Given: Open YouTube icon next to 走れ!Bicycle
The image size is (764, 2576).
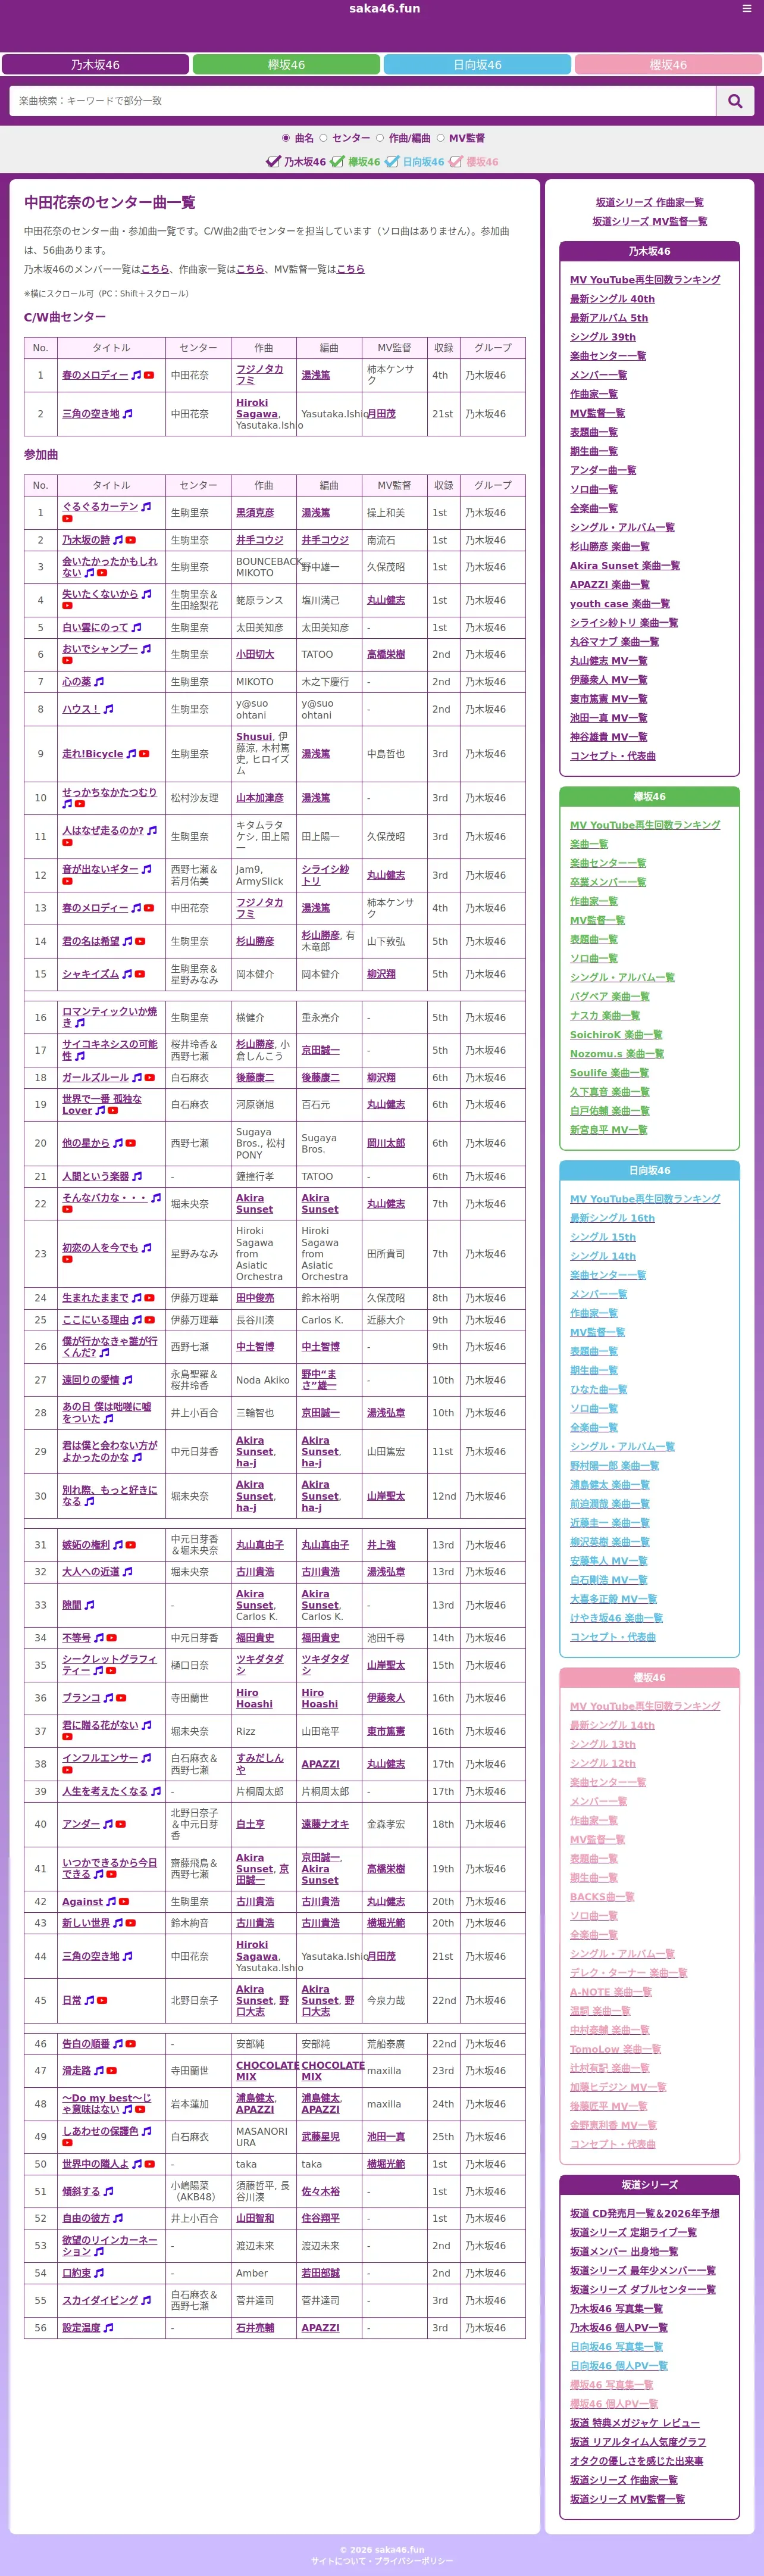Looking at the screenshot, I should 144,754.
